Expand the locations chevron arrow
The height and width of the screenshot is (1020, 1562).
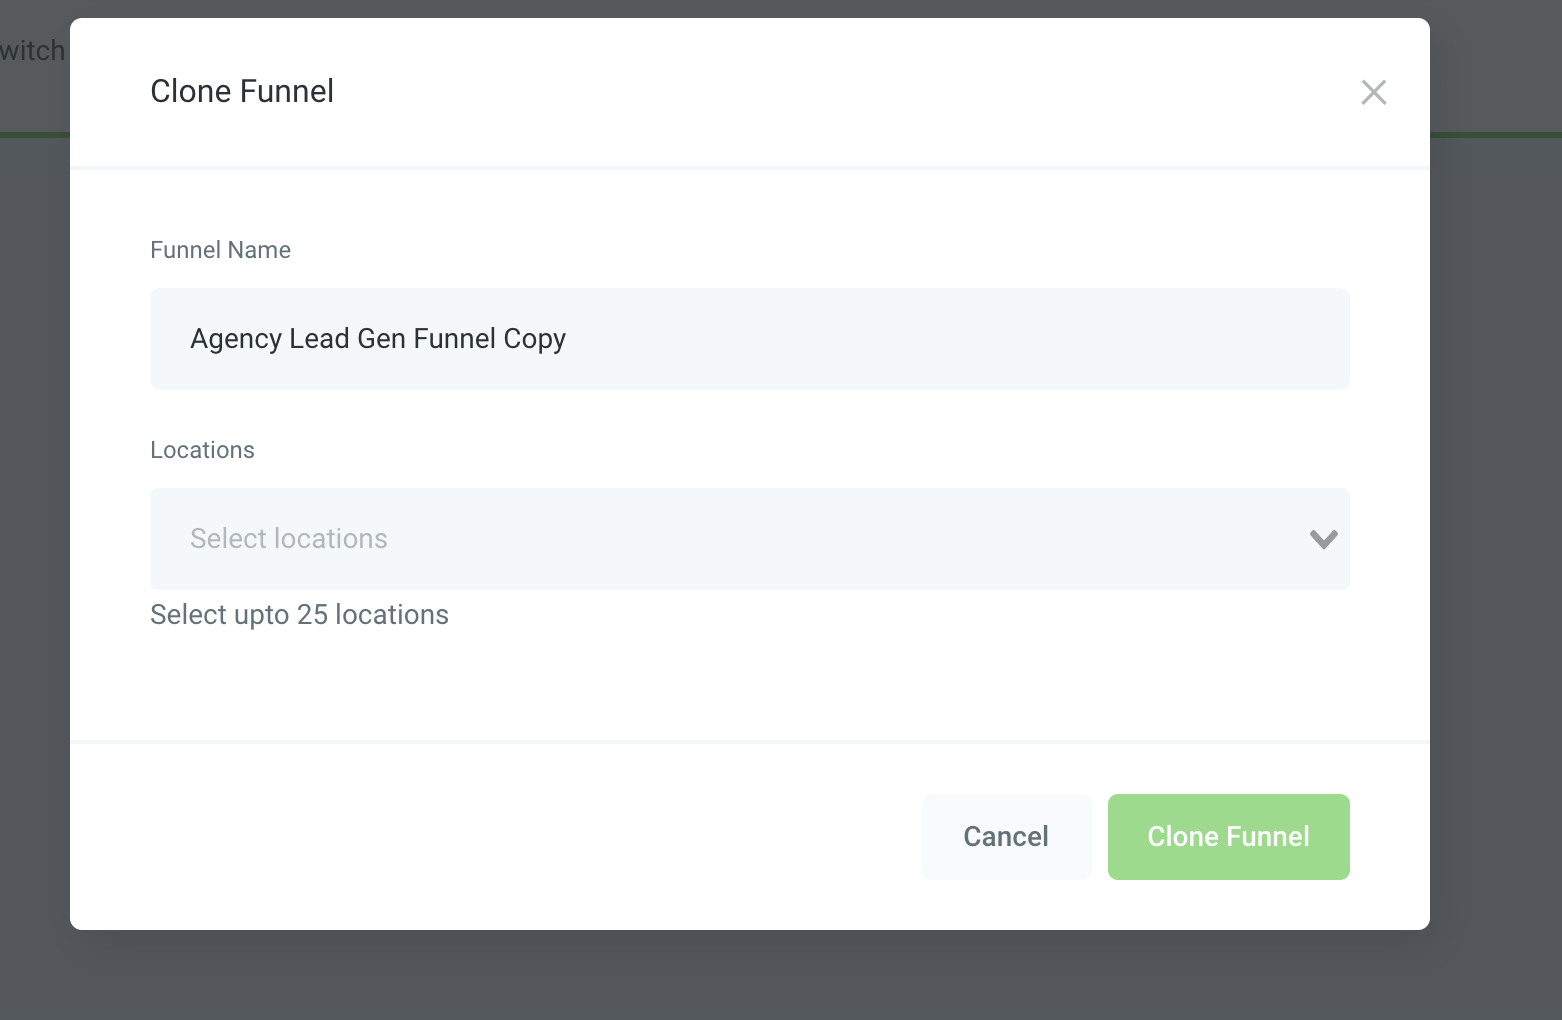point(1323,539)
